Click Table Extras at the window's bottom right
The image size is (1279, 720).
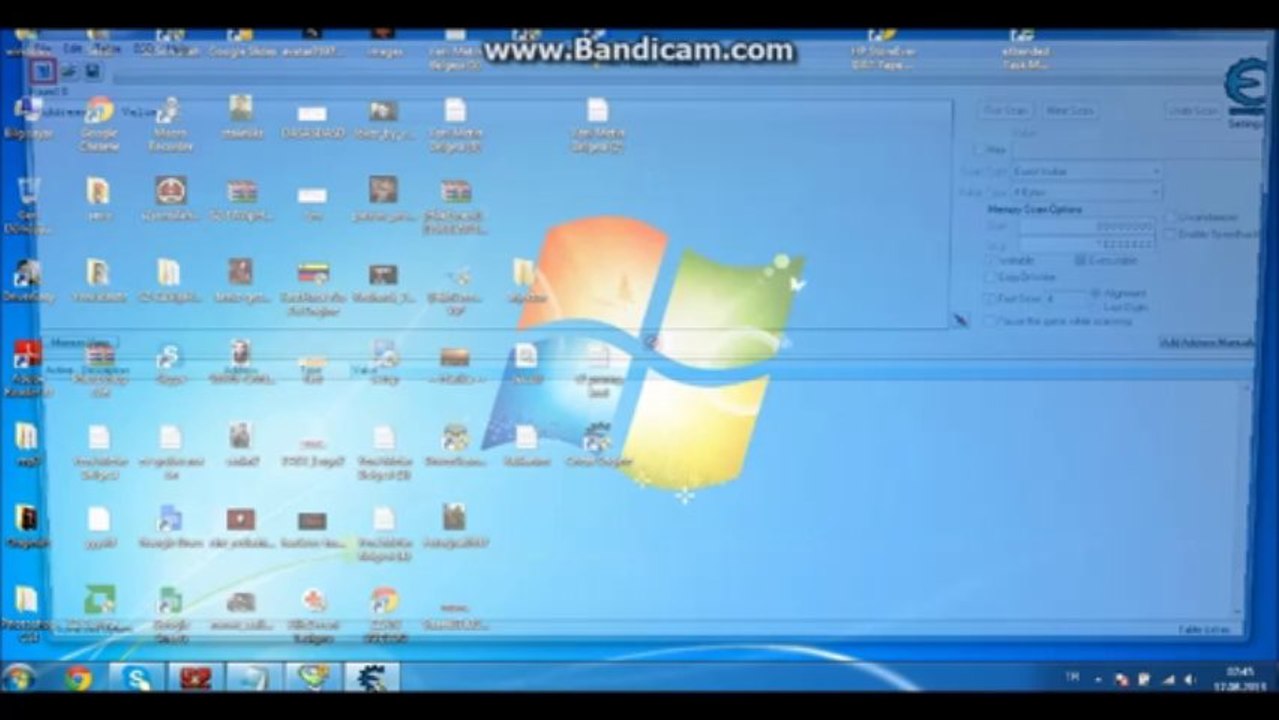pos(1202,630)
